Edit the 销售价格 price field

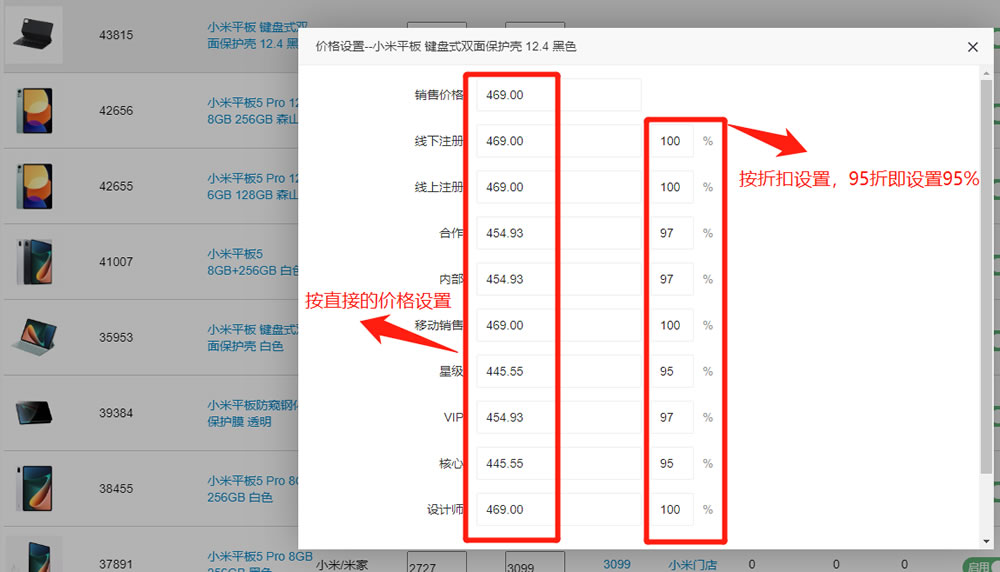point(559,95)
